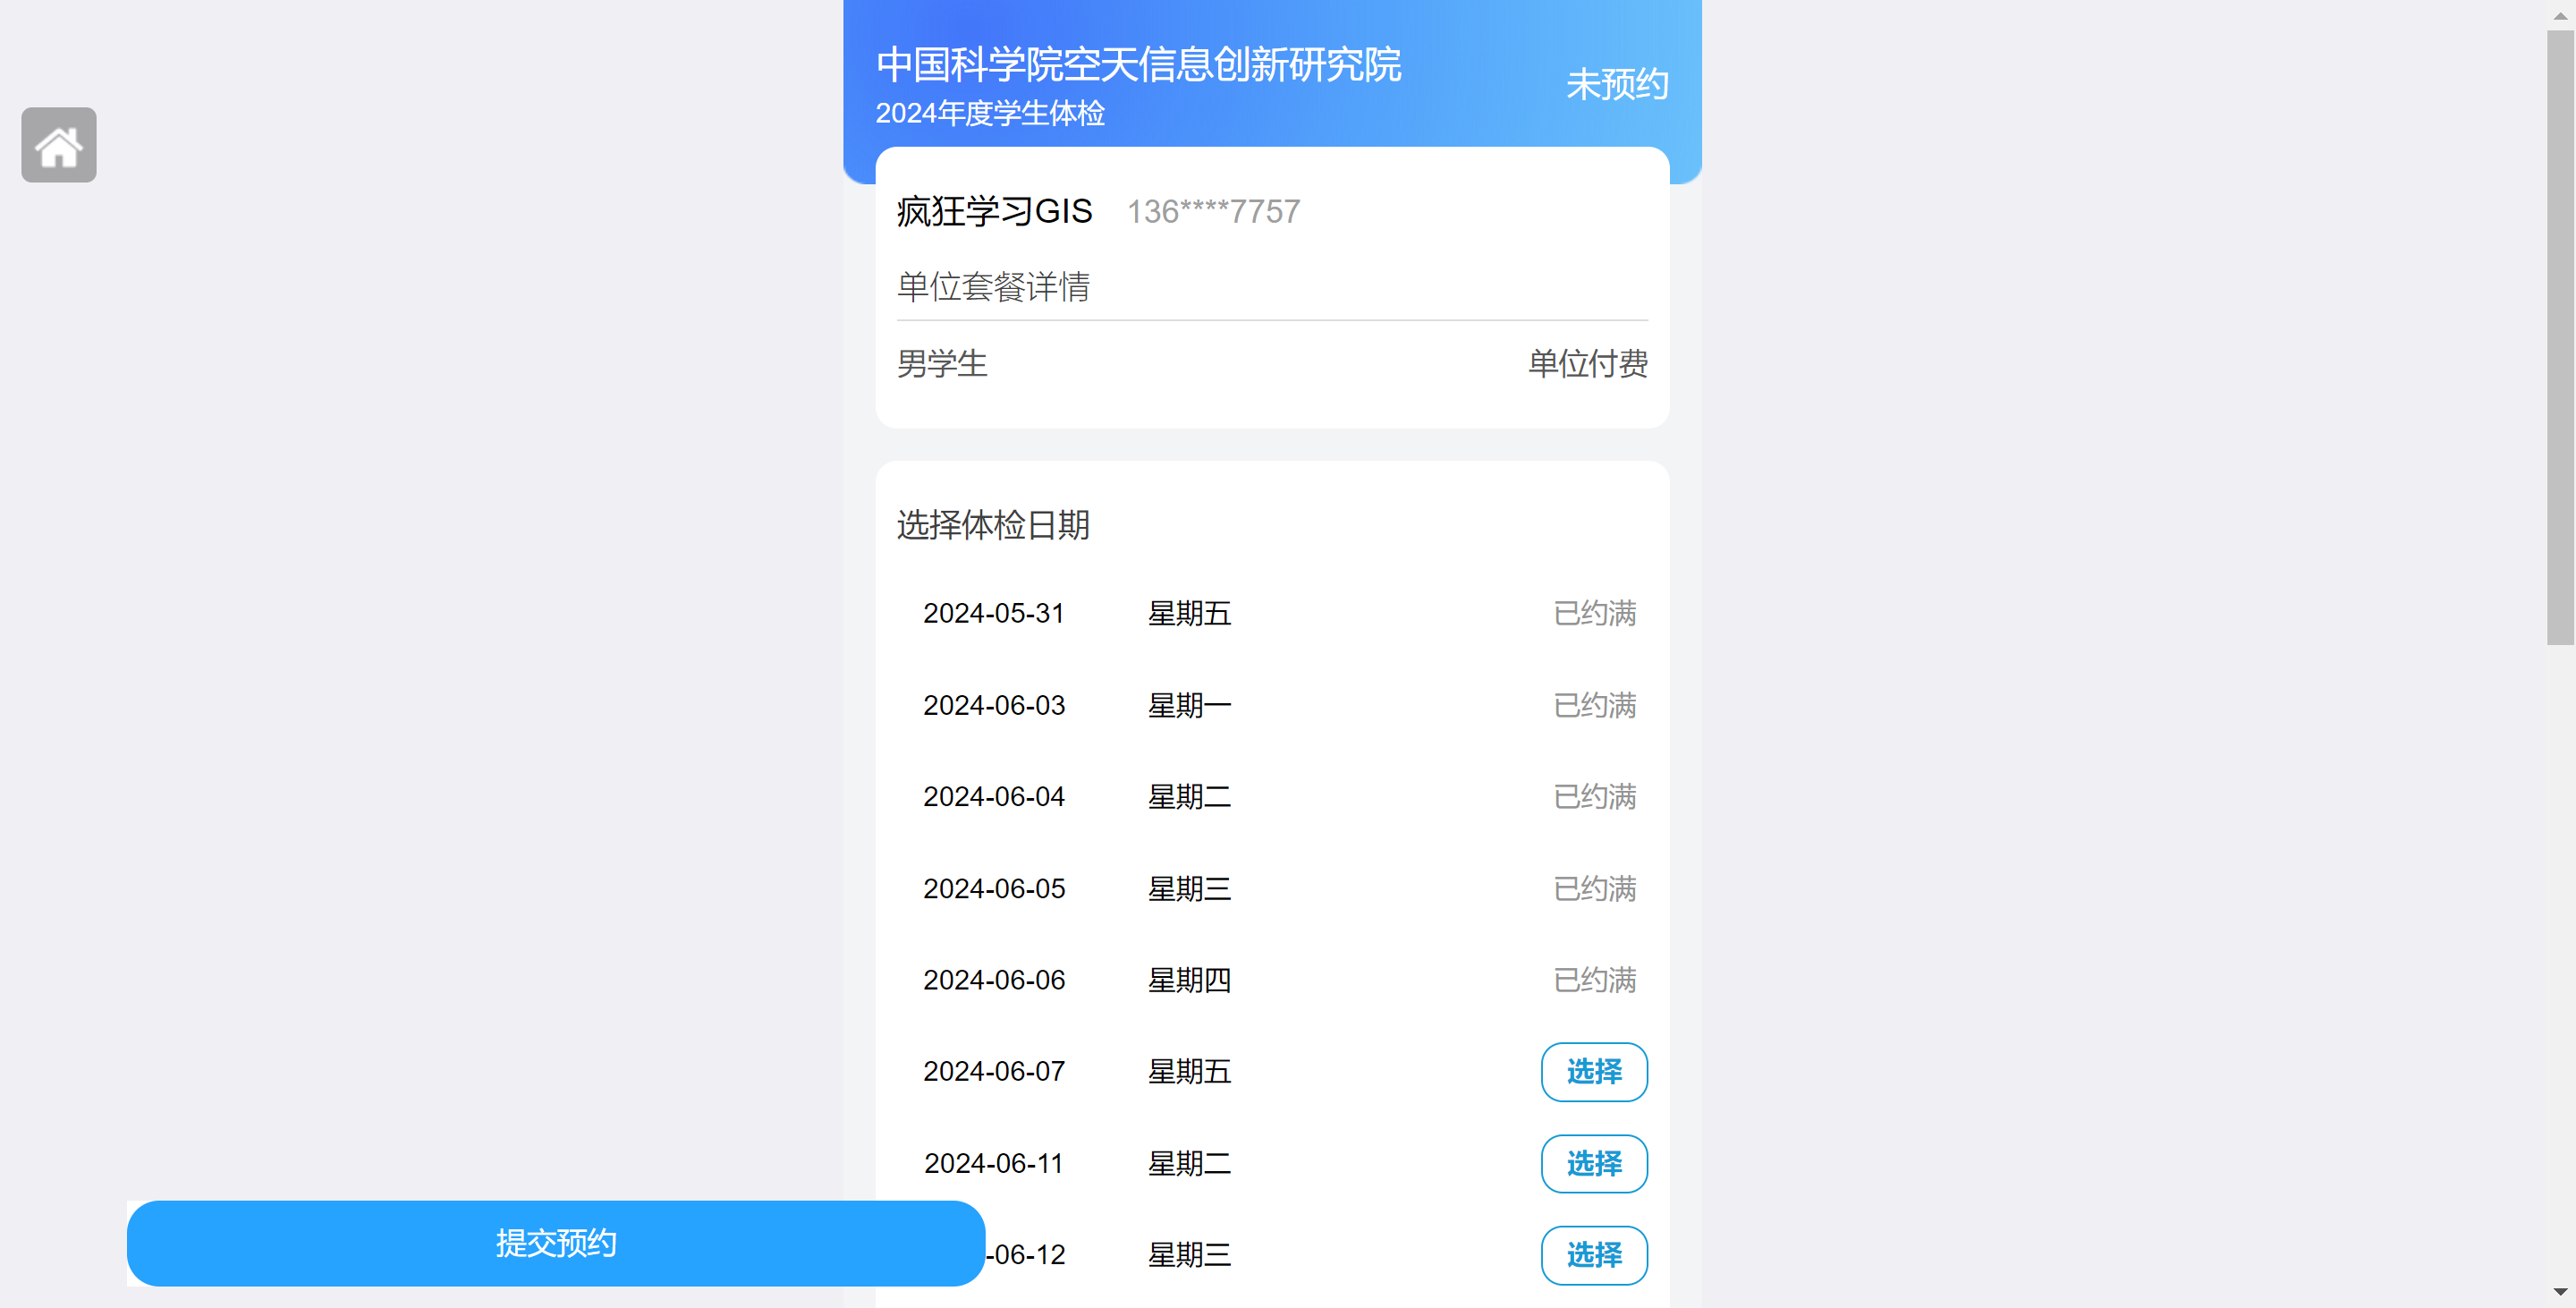Screen dimensions: 2576x1308
Task: Open 单位套餐详情 package details
Action: [993, 287]
